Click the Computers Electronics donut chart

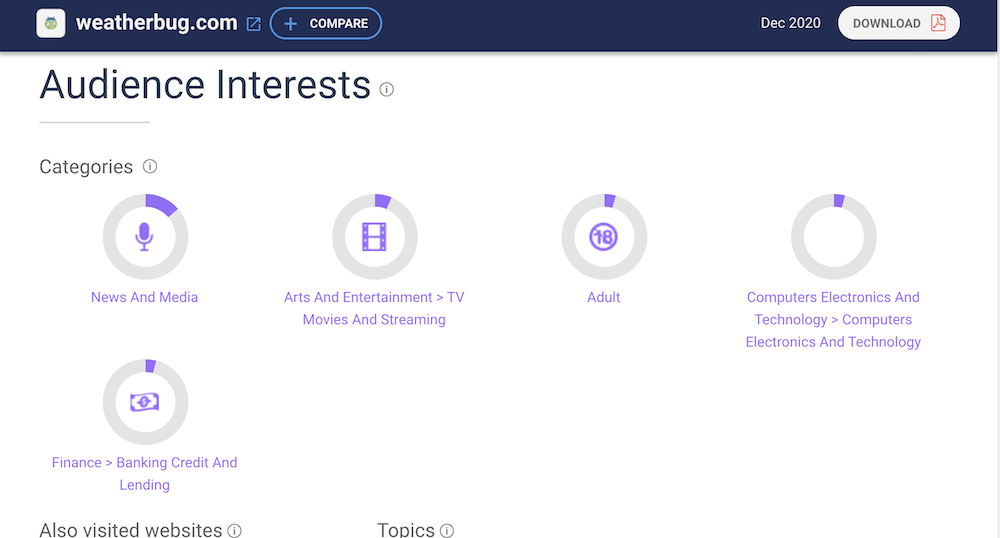point(833,237)
